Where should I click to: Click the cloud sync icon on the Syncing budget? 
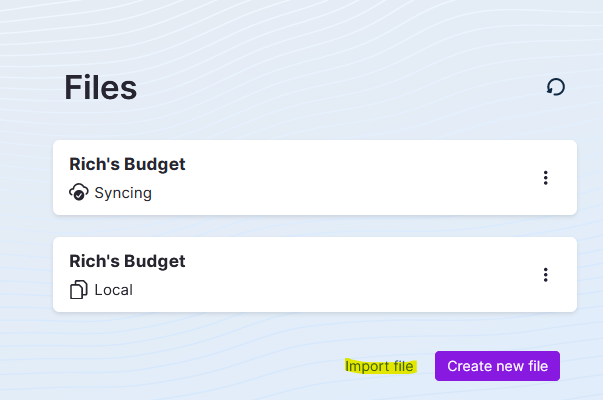click(x=79, y=193)
